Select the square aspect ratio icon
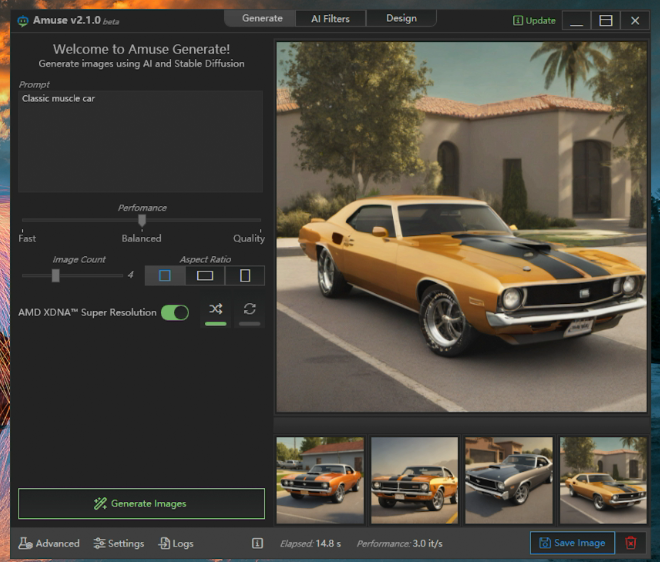Screen dimensions: 660x562 (x=165, y=276)
